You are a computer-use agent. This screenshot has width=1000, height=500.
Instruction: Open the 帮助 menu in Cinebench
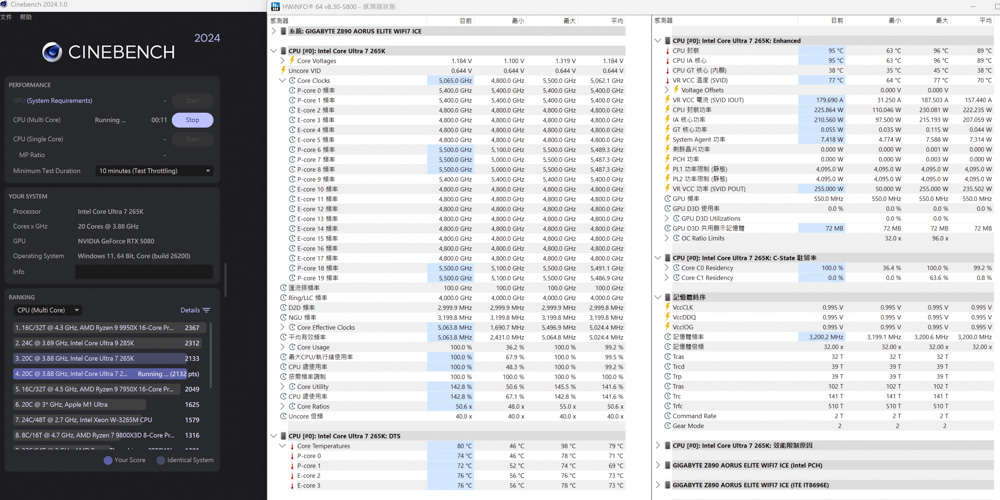coord(26,17)
